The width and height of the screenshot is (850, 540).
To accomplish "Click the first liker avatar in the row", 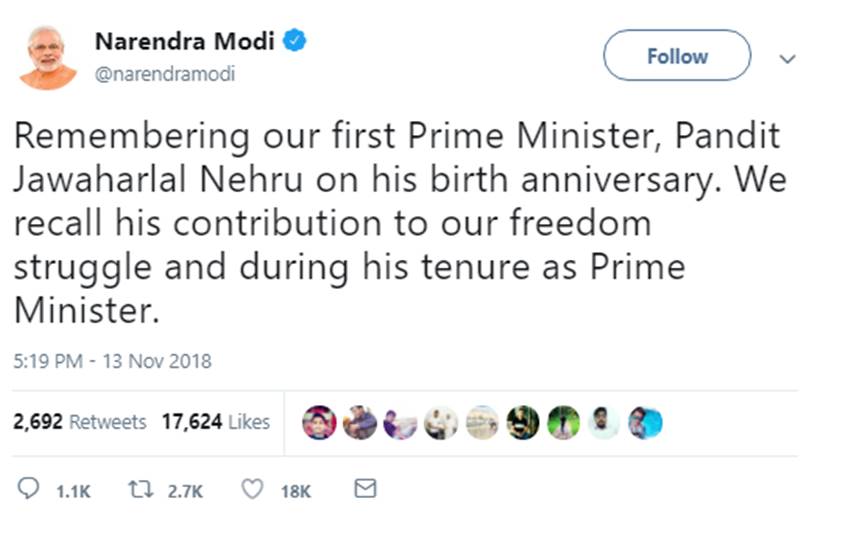I will point(320,423).
